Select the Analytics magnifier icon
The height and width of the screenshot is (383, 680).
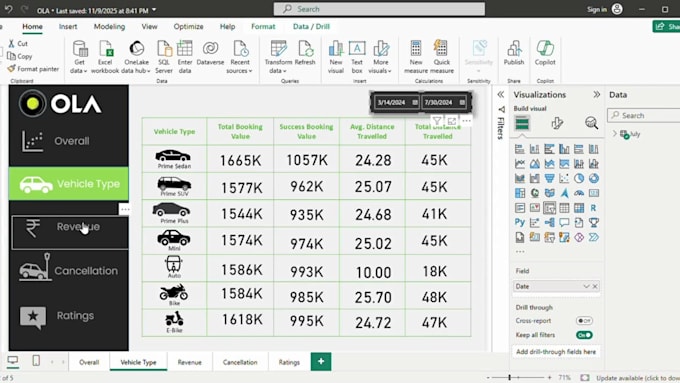click(591, 124)
